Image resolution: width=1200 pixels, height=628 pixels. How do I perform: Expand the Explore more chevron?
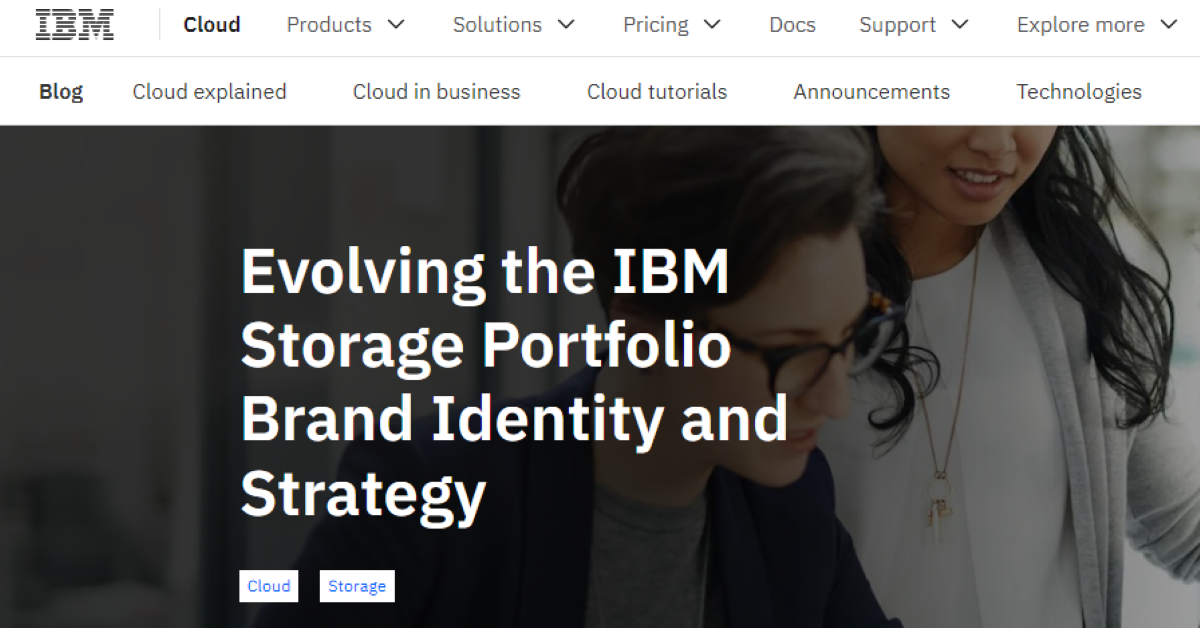pos(1169,25)
